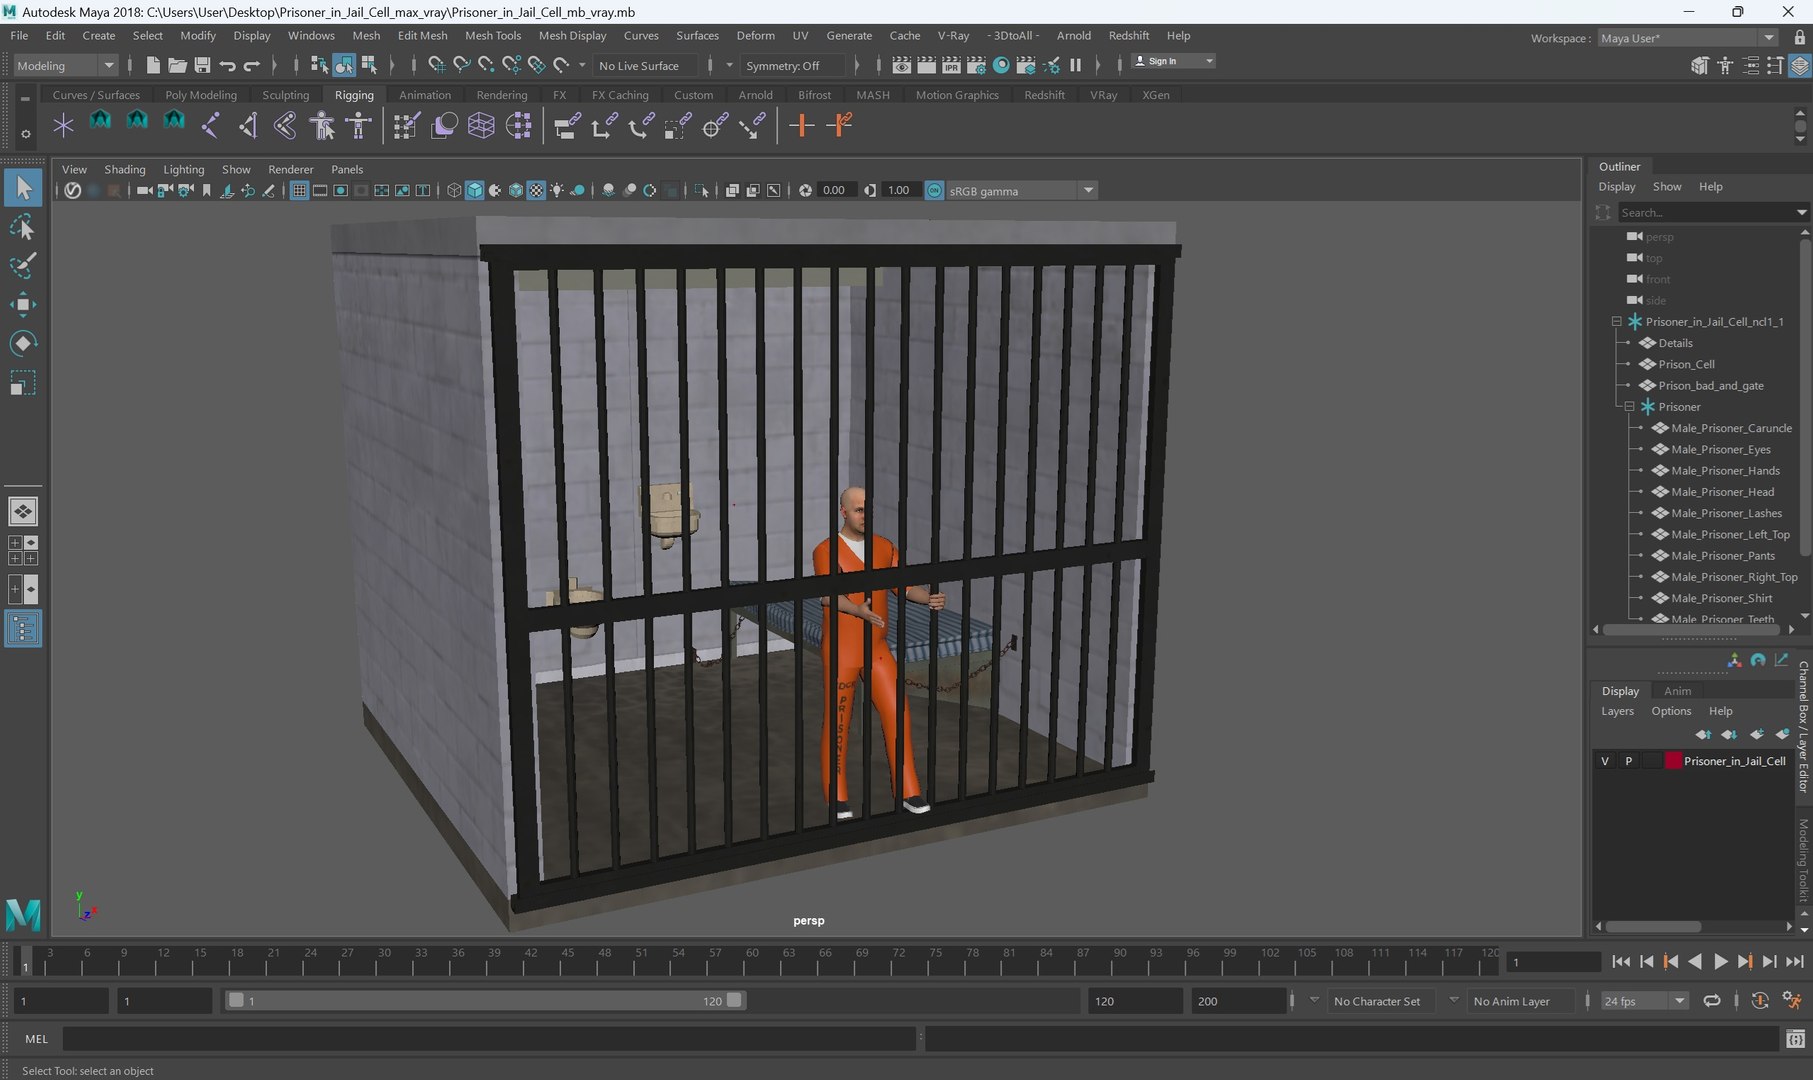Screen dimensions: 1813x1080
Task: Activate the Paint Selection tool
Action: [x=22, y=266]
